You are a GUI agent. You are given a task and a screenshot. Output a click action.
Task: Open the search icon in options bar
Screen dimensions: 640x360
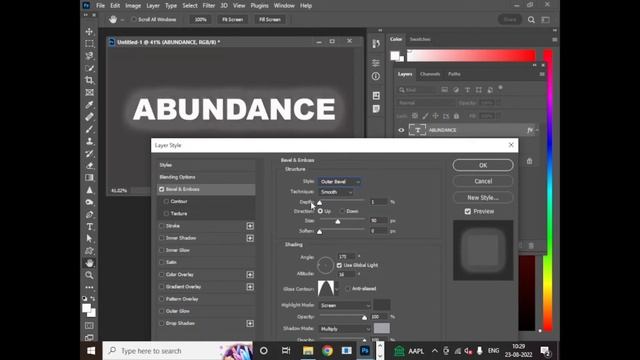click(x=531, y=20)
